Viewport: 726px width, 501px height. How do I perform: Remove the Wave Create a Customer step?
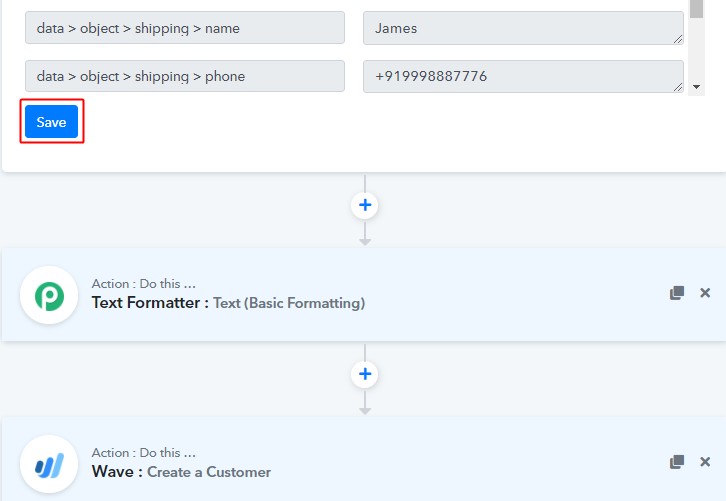point(705,462)
